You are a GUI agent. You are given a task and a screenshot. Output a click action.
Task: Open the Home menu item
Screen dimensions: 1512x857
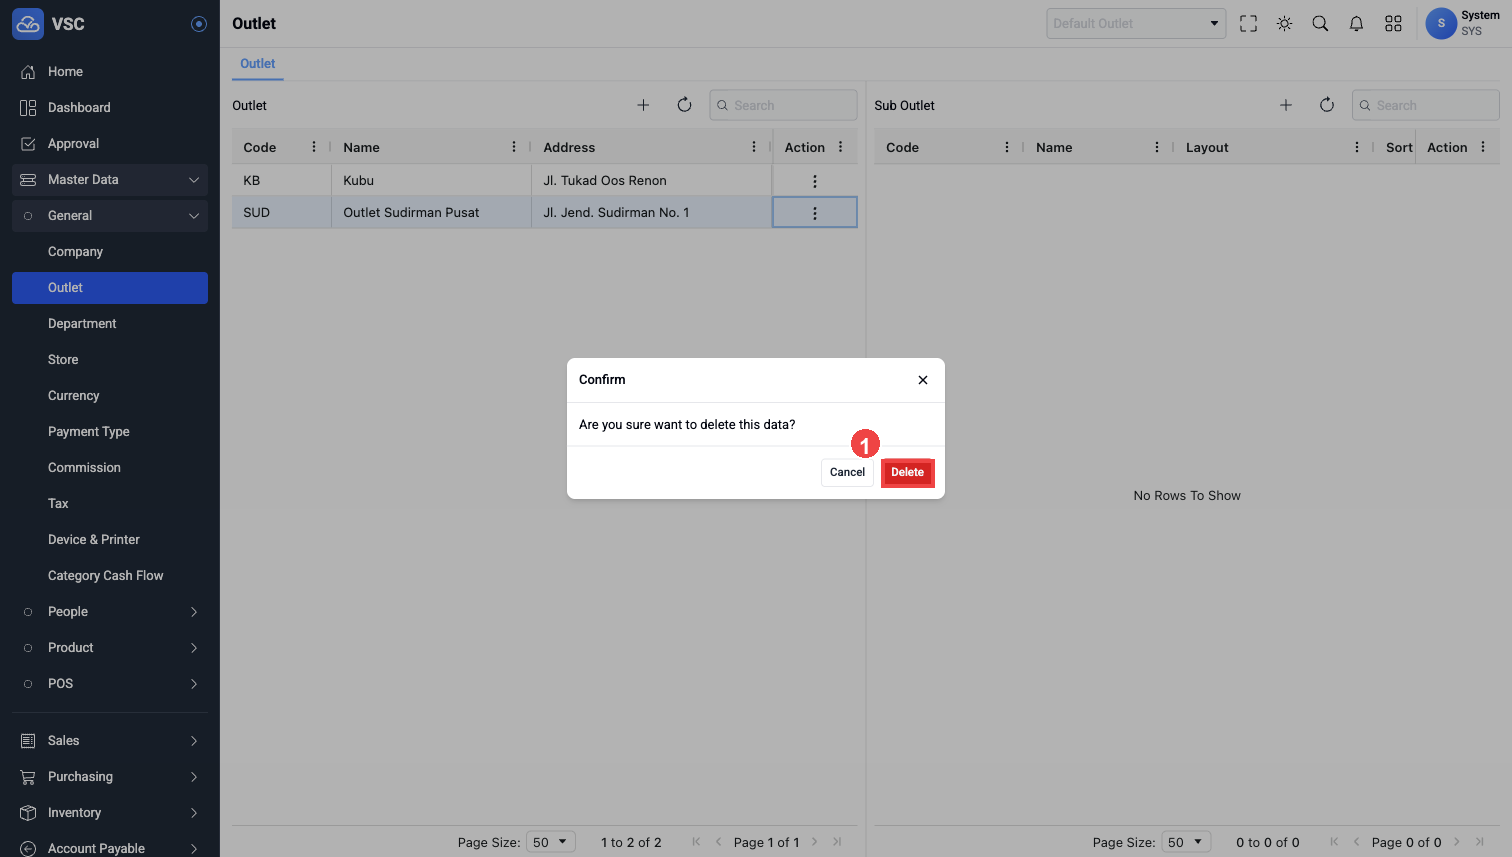click(110, 72)
